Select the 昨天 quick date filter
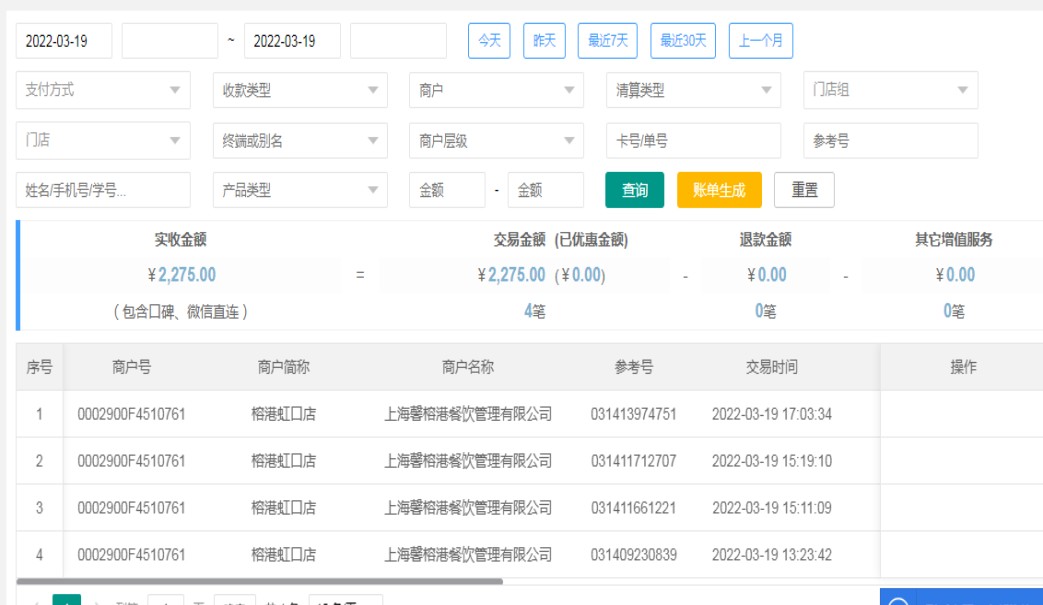The height and width of the screenshot is (605, 1043). pyautogui.click(x=544, y=41)
